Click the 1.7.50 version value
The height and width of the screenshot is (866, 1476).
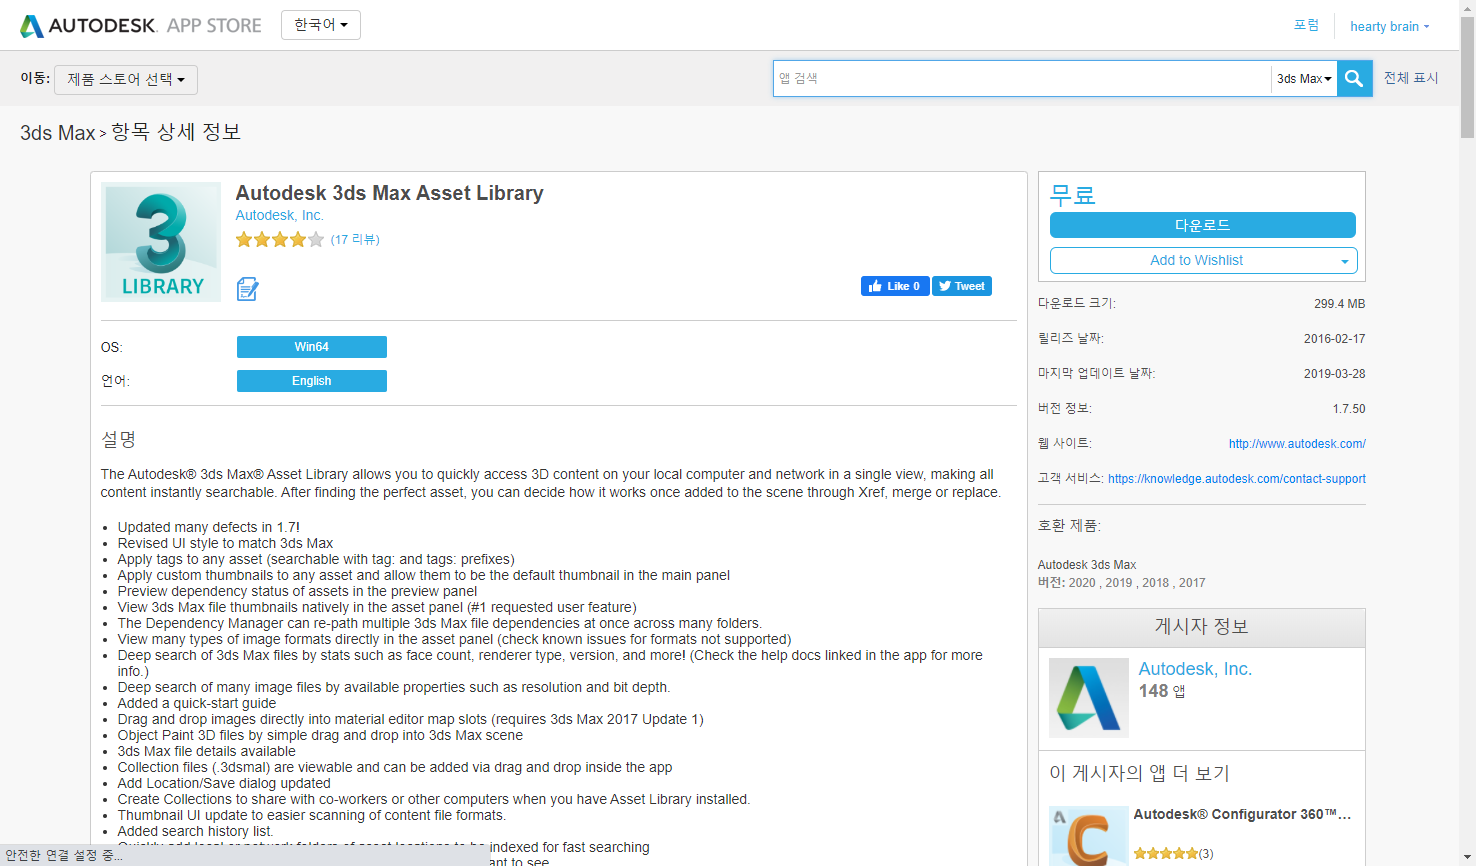1349,409
